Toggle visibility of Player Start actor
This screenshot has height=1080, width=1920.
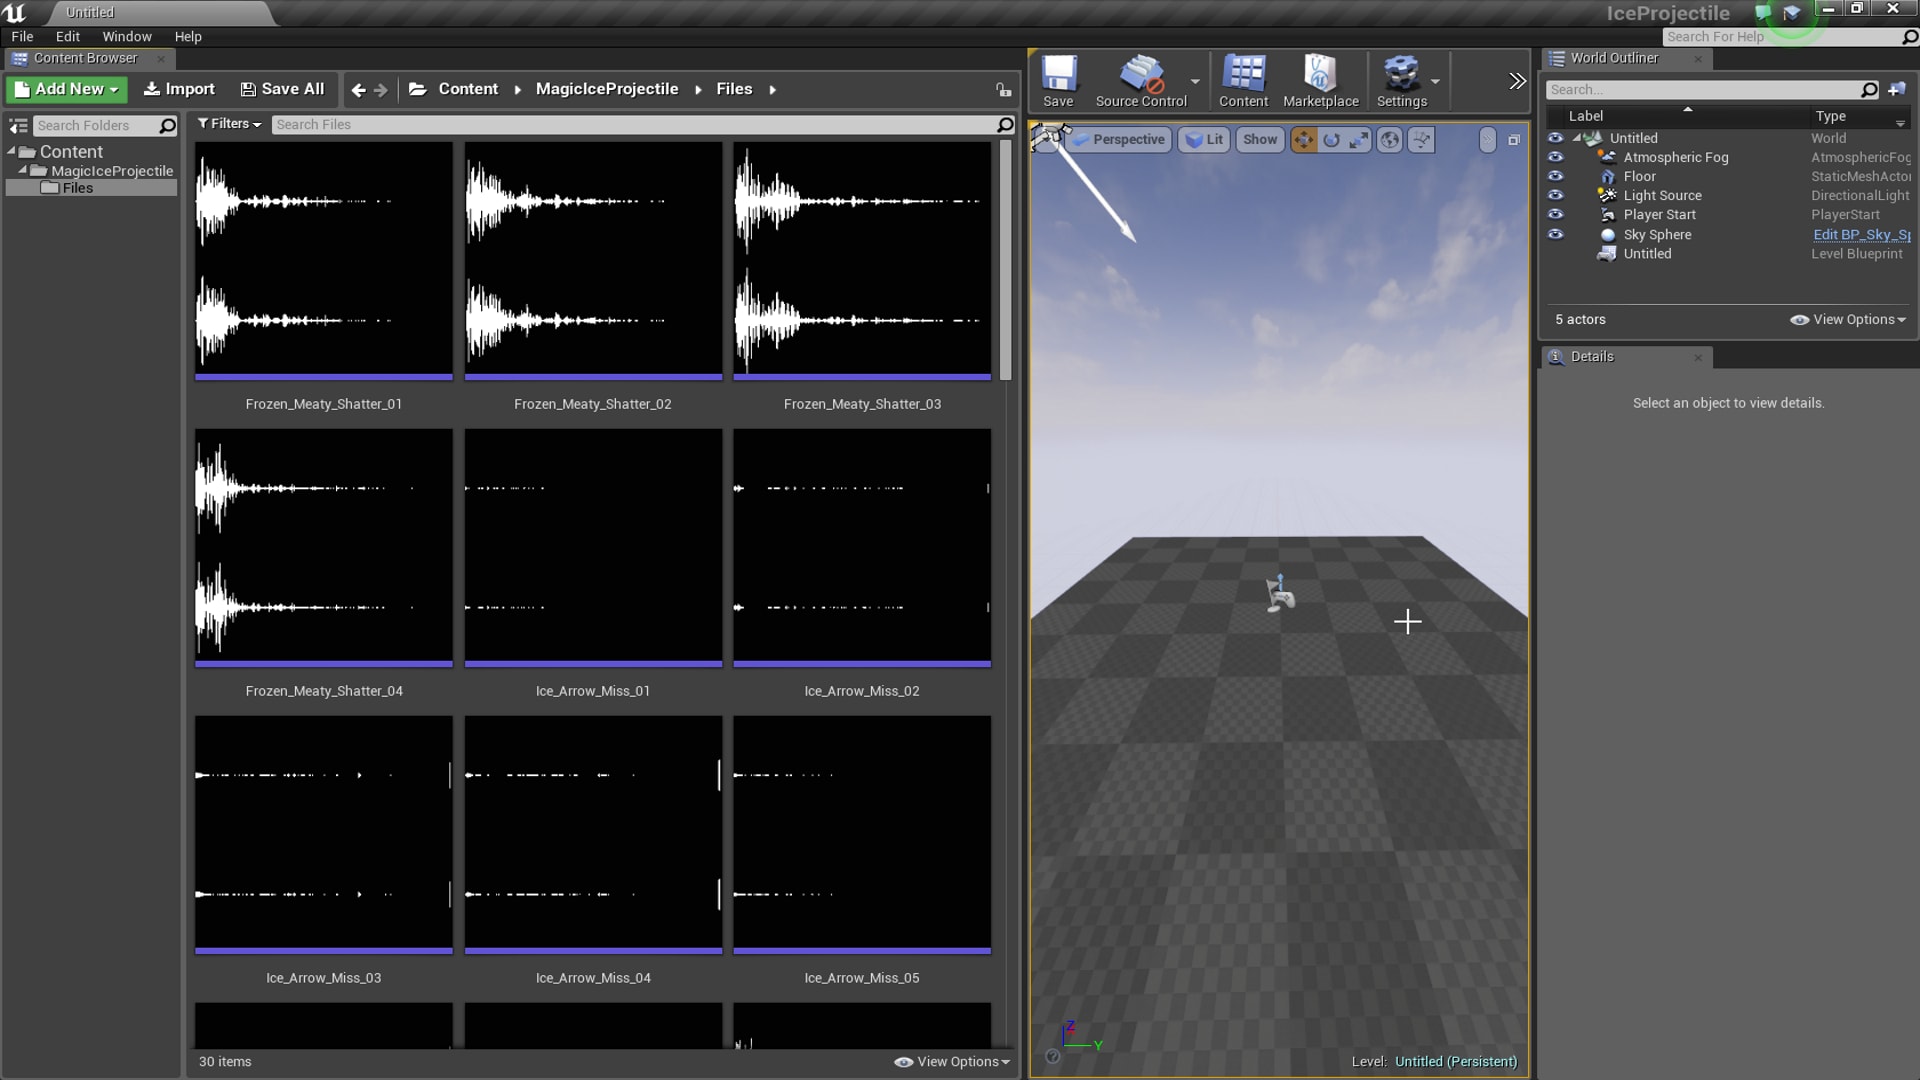click(1555, 214)
